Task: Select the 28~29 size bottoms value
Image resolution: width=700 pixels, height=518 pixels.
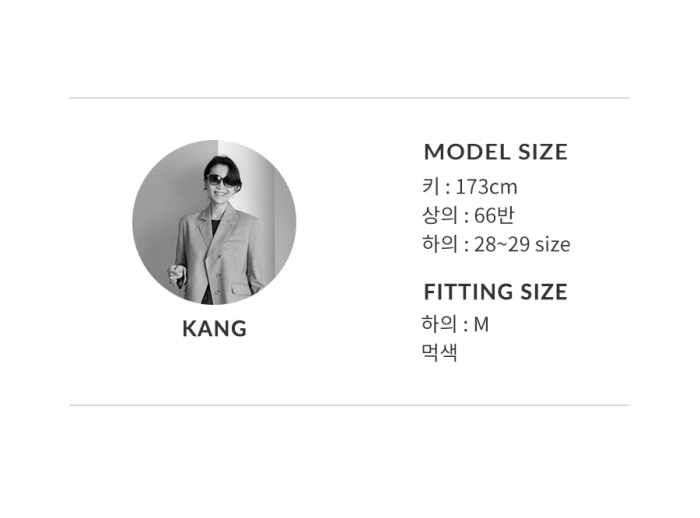Action: click(522, 245)
